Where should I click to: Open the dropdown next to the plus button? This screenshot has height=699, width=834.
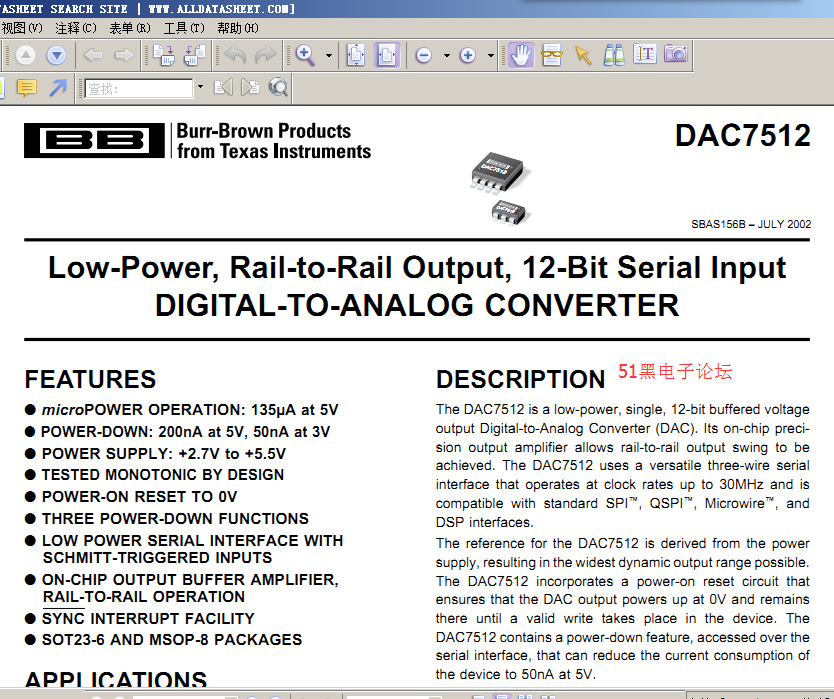click(490, 55)
